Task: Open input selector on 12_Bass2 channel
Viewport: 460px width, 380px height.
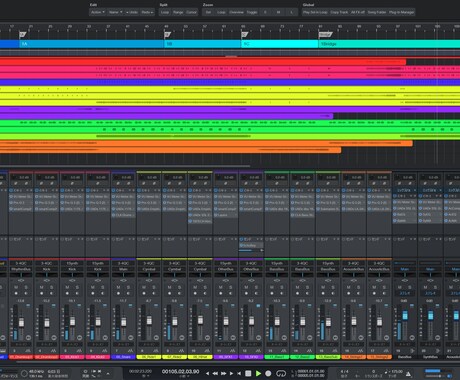Action: point(302,263)
